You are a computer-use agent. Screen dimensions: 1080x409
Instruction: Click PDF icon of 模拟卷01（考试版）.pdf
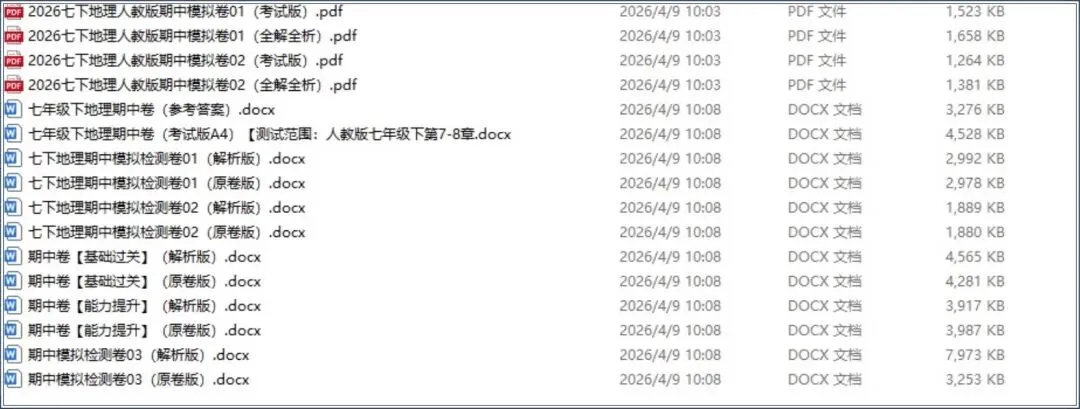(14, 11)
